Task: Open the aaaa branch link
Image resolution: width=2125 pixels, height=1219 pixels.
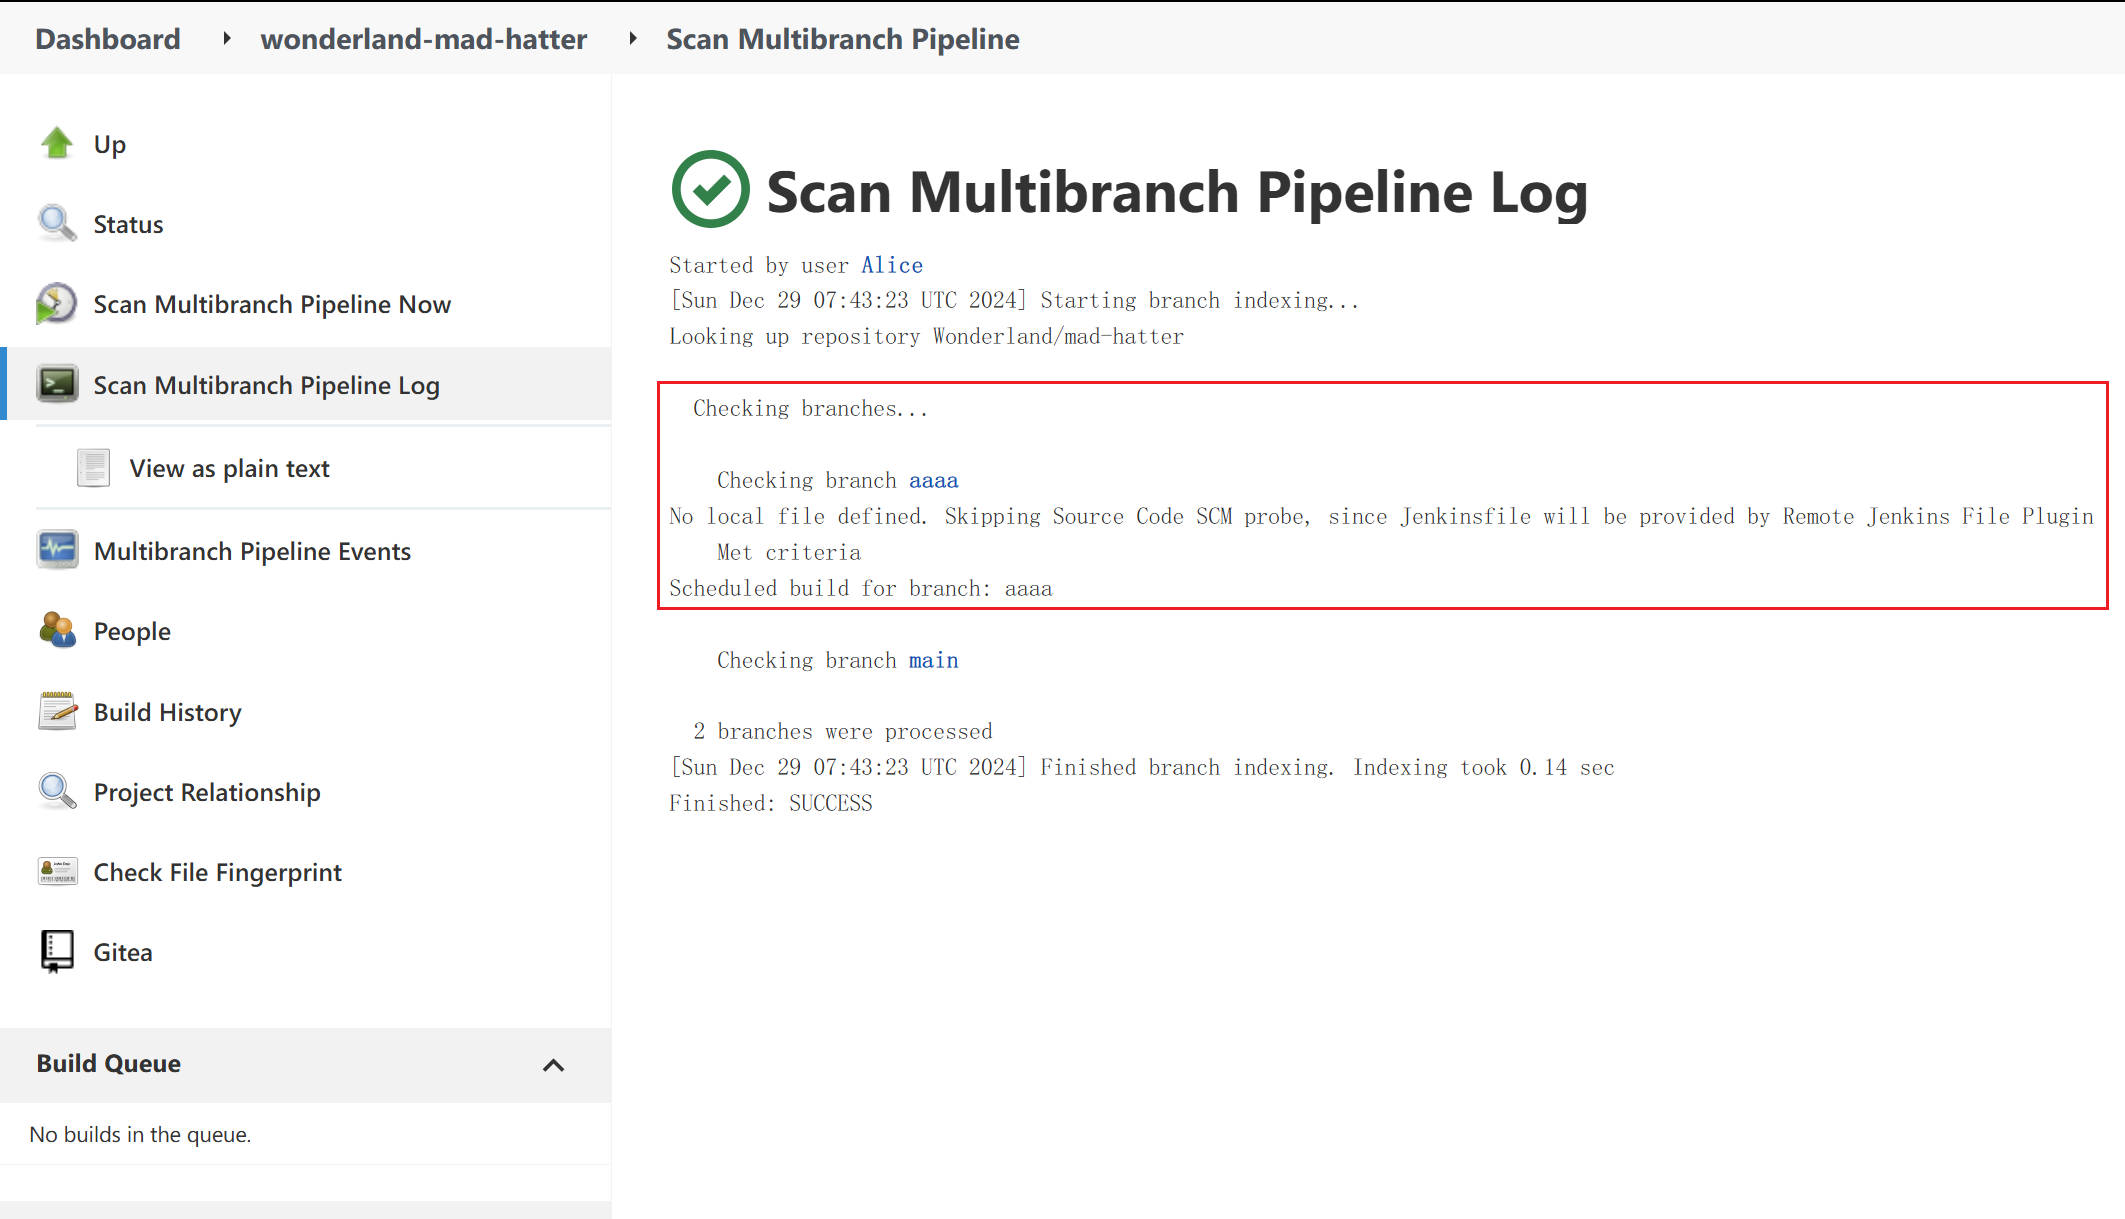Action: point(934,480)
